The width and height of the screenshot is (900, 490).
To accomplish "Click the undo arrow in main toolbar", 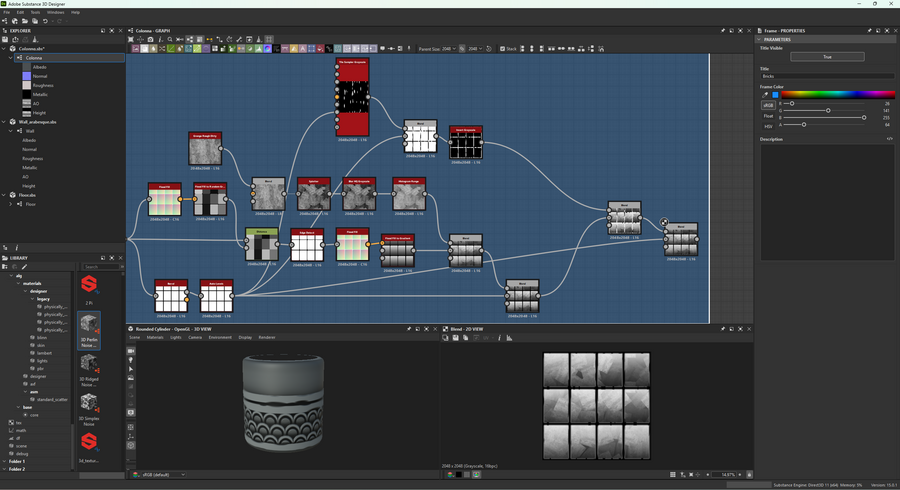I will coord(45,21).
